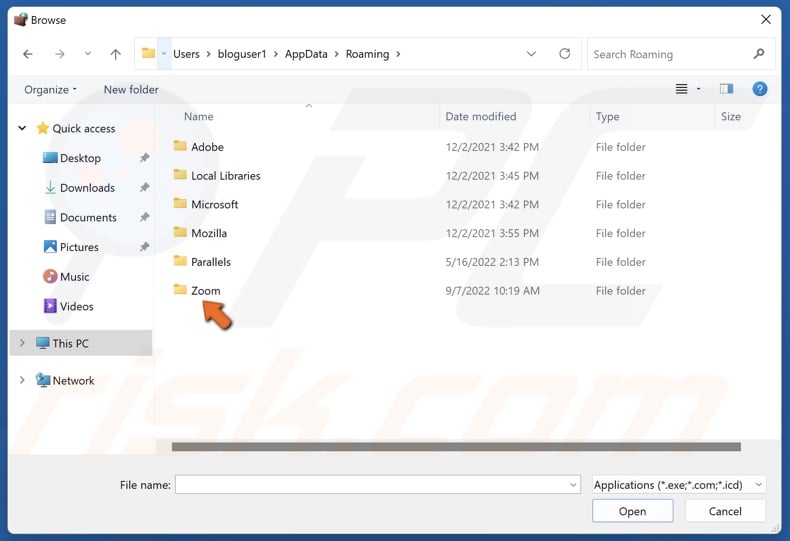
Task: Change the view layout icon
Action: click(681, 89)
